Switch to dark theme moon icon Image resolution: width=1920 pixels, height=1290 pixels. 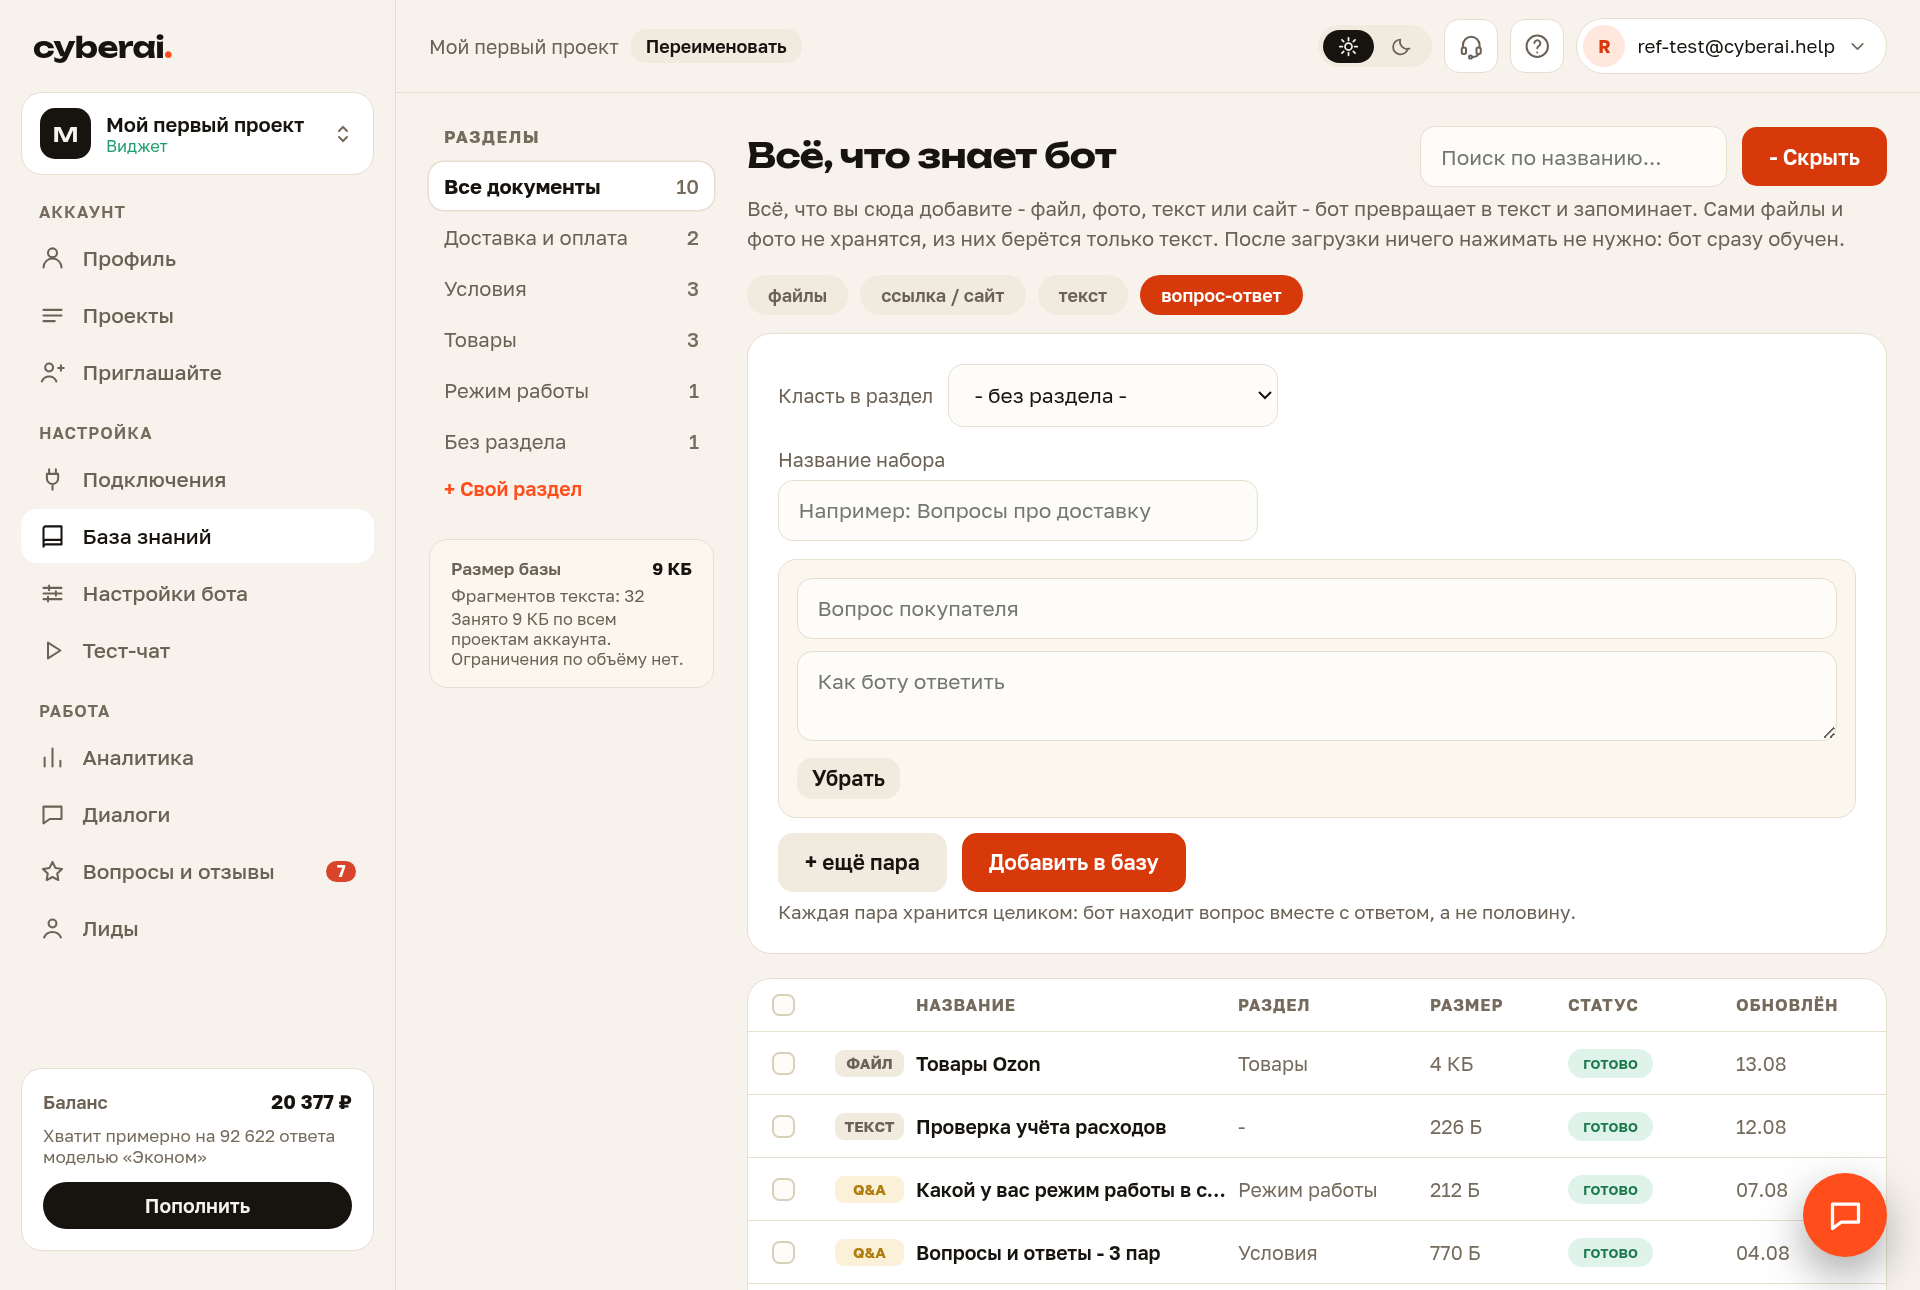1401,47
